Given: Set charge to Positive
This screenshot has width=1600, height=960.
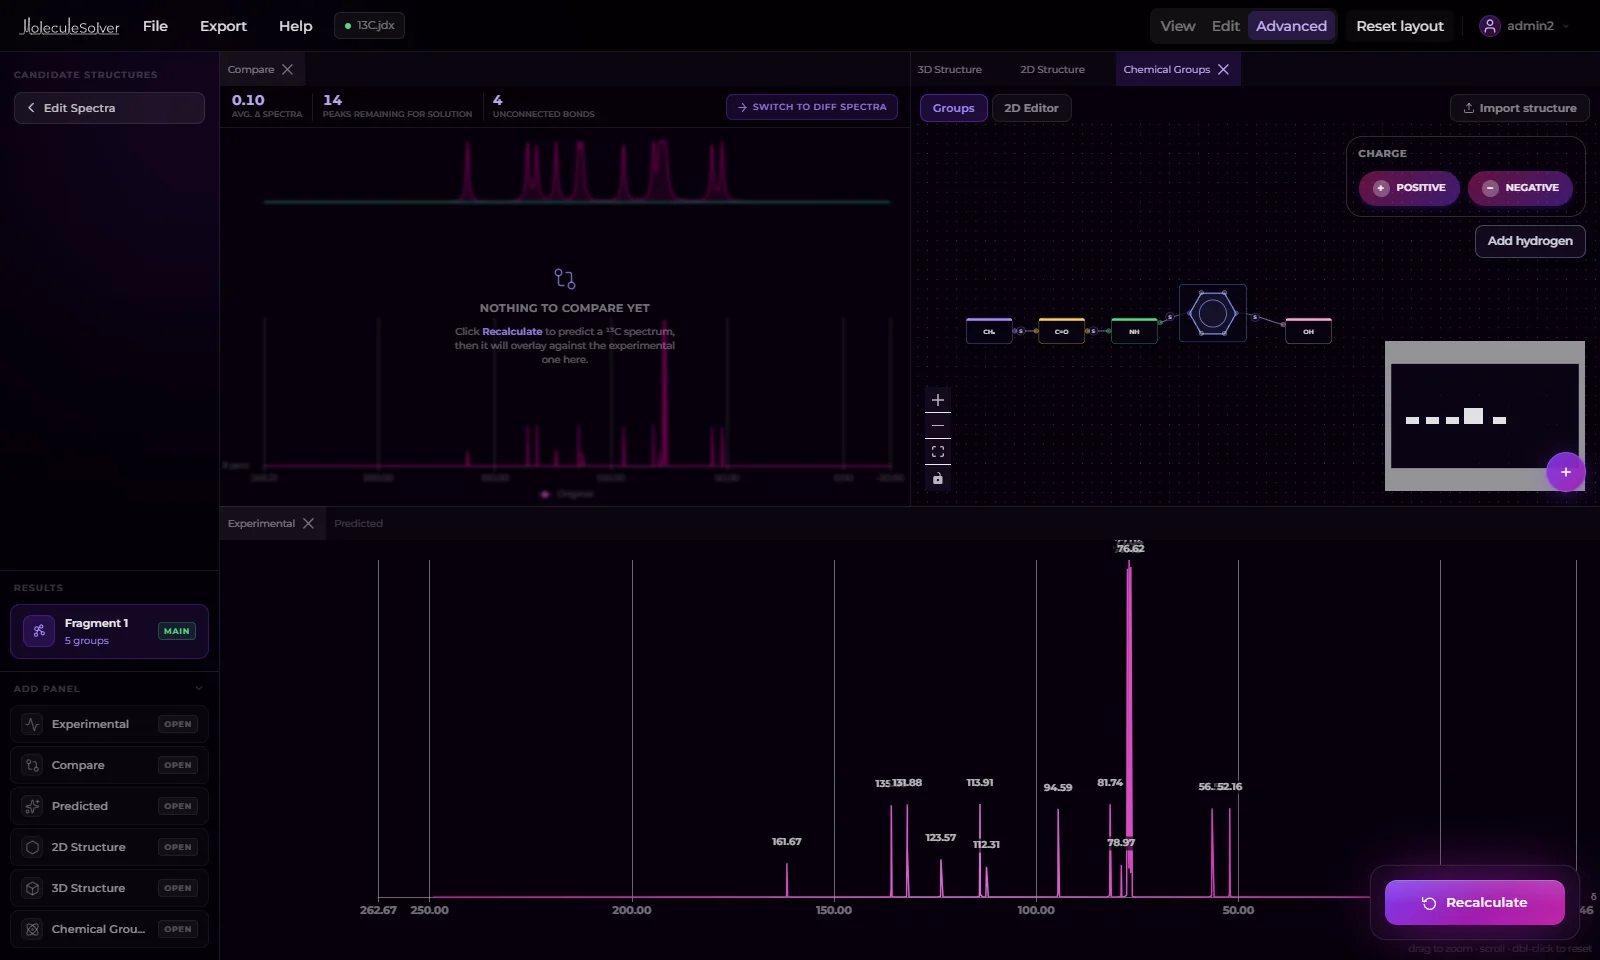Looking at the screenshot, I should coord(1408,188).
